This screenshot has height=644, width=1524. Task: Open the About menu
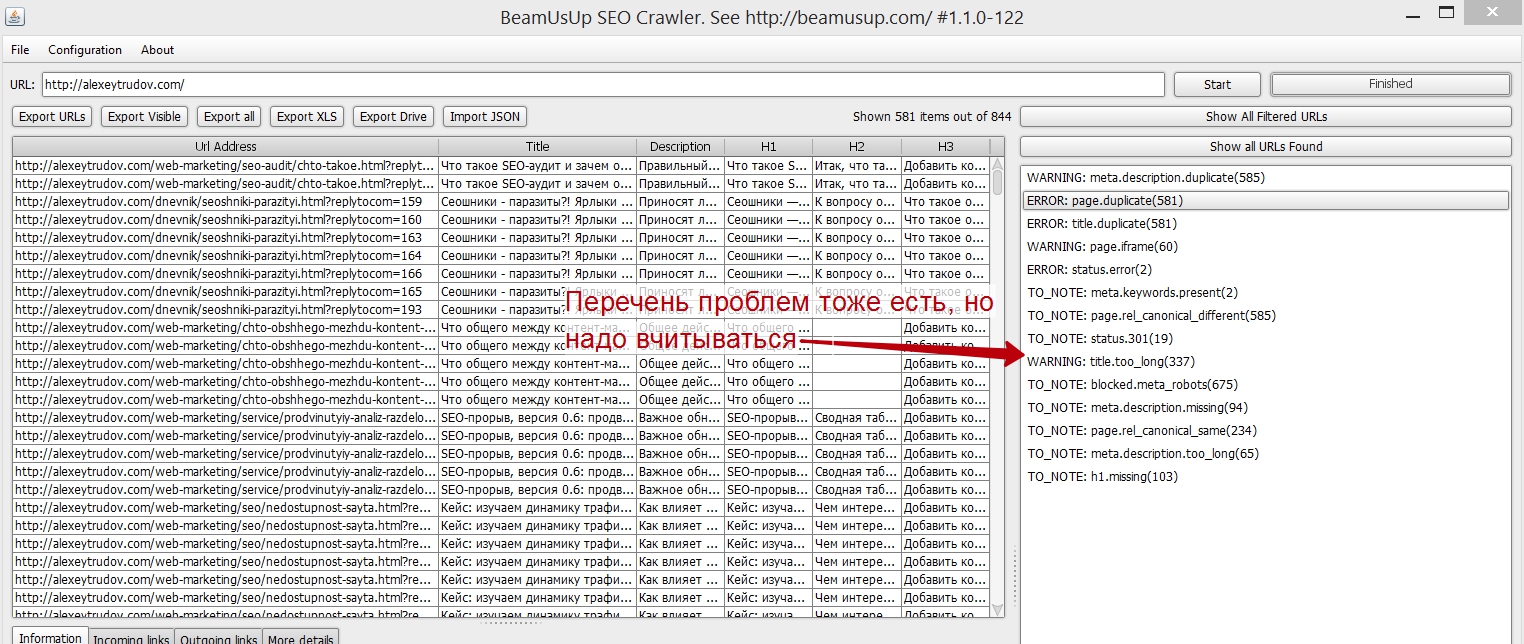pos(157,50)
